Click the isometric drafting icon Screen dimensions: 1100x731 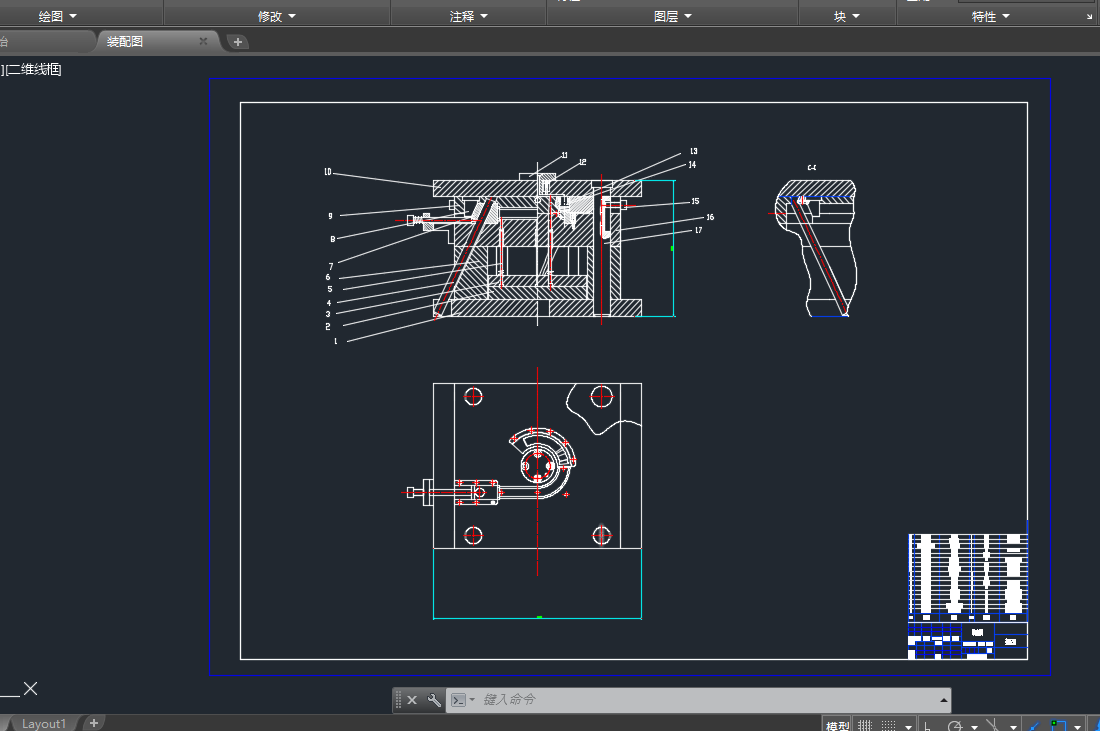pos(993,725)
